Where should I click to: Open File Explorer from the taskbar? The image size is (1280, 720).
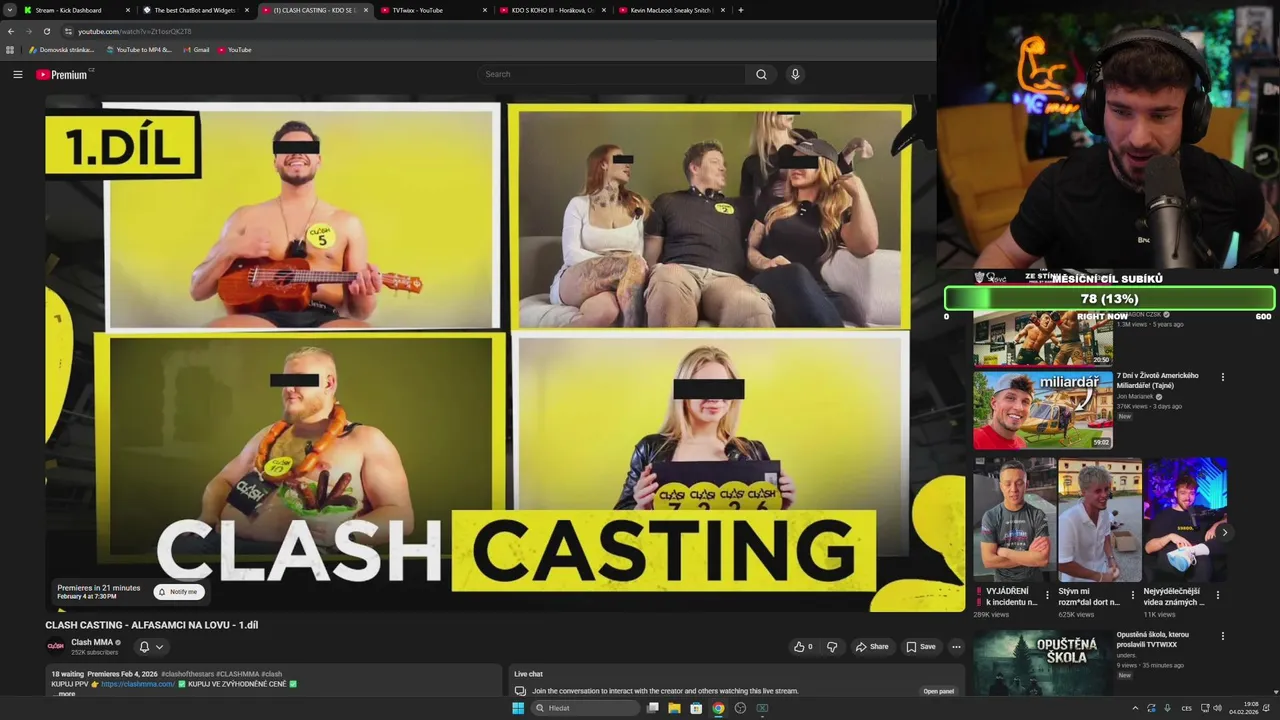674,708
